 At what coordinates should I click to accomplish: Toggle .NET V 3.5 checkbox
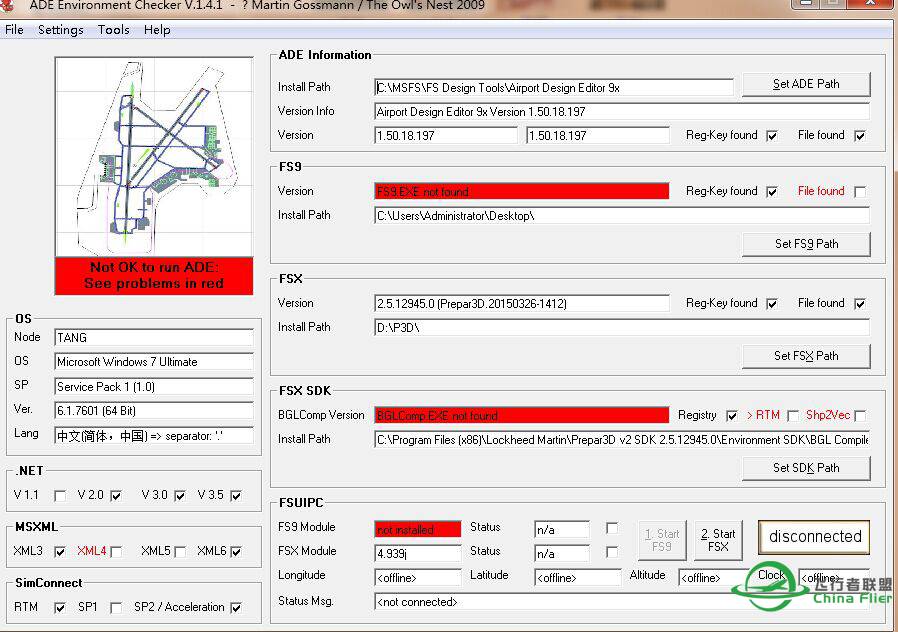(236, 496)
